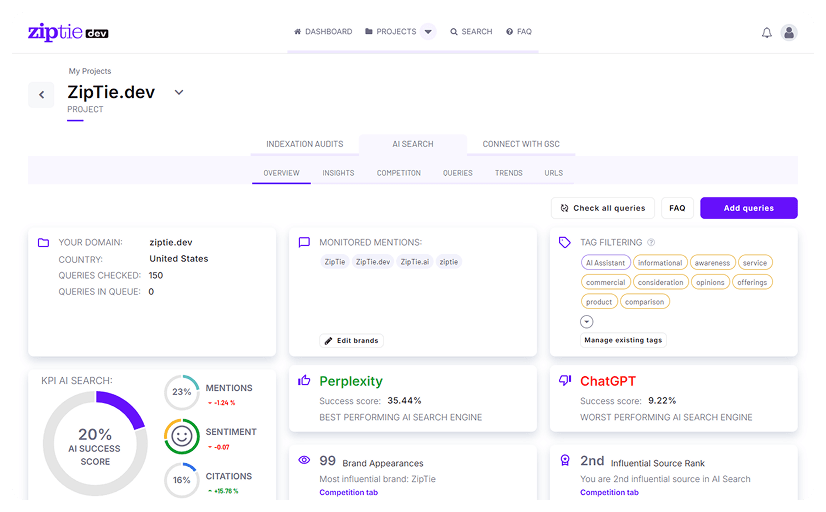Switch to the Indexation Audits tab
This screenshot has width=826, height=512.
(x=304, y=144)
